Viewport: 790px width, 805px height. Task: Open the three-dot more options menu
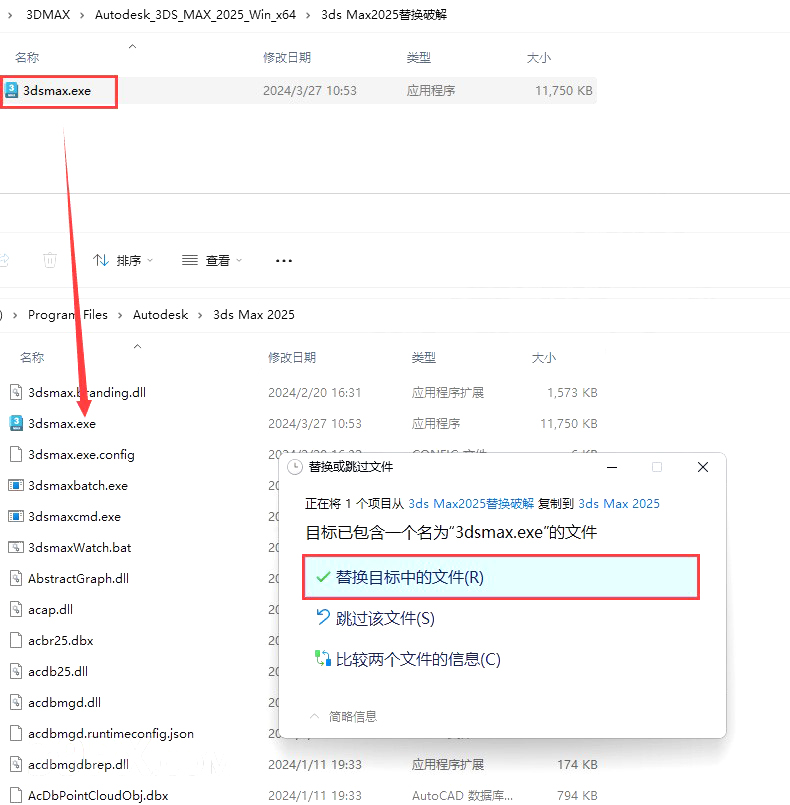(x=284, y=261)
